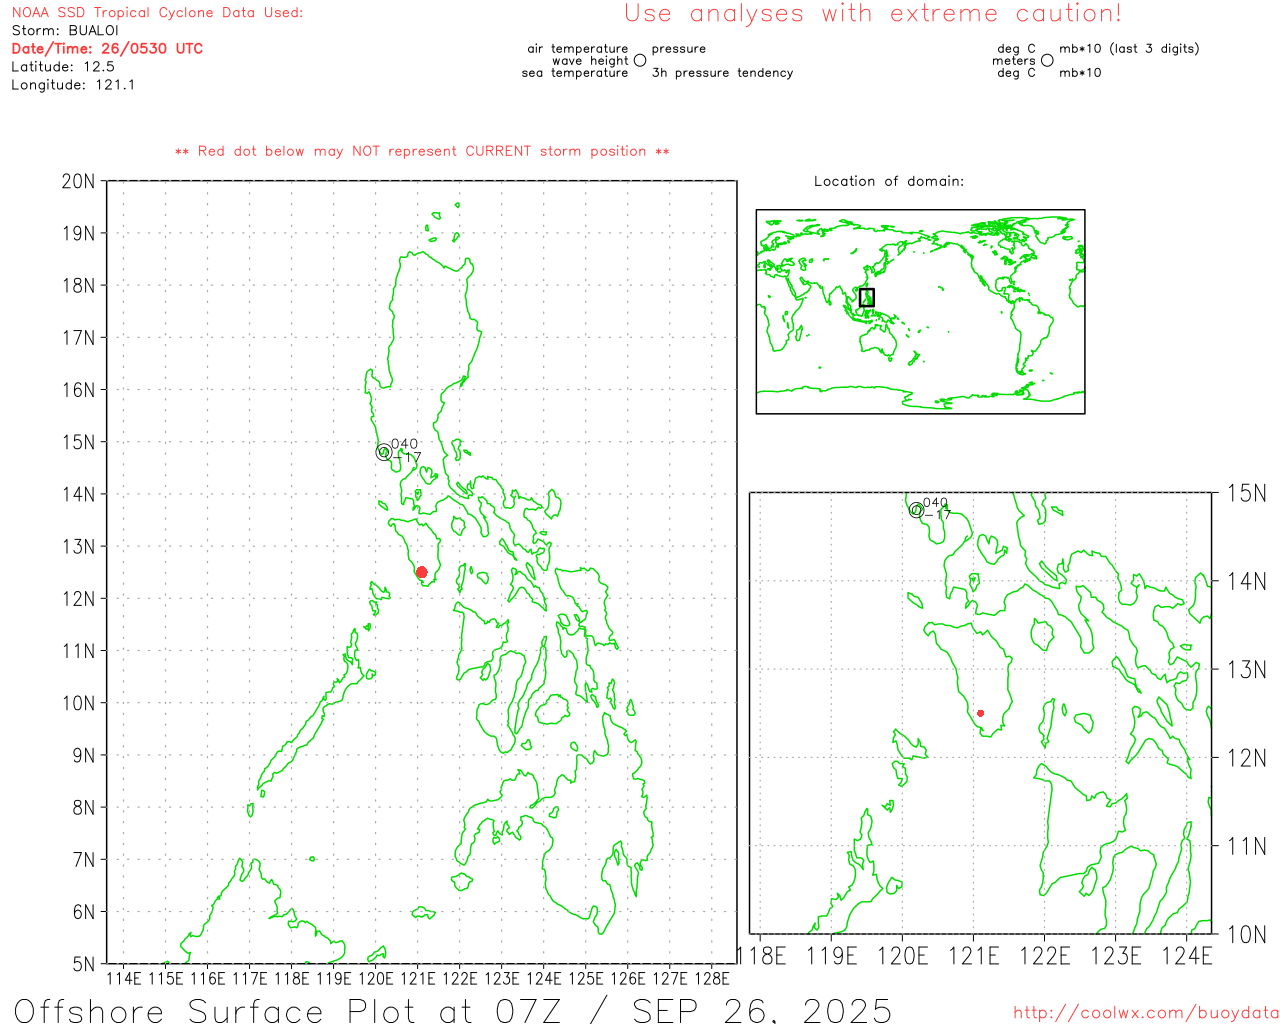Select the buoy station circle on the zoomed inset map
This screenshot has height=1024, width=1280.
coord(916,510)
